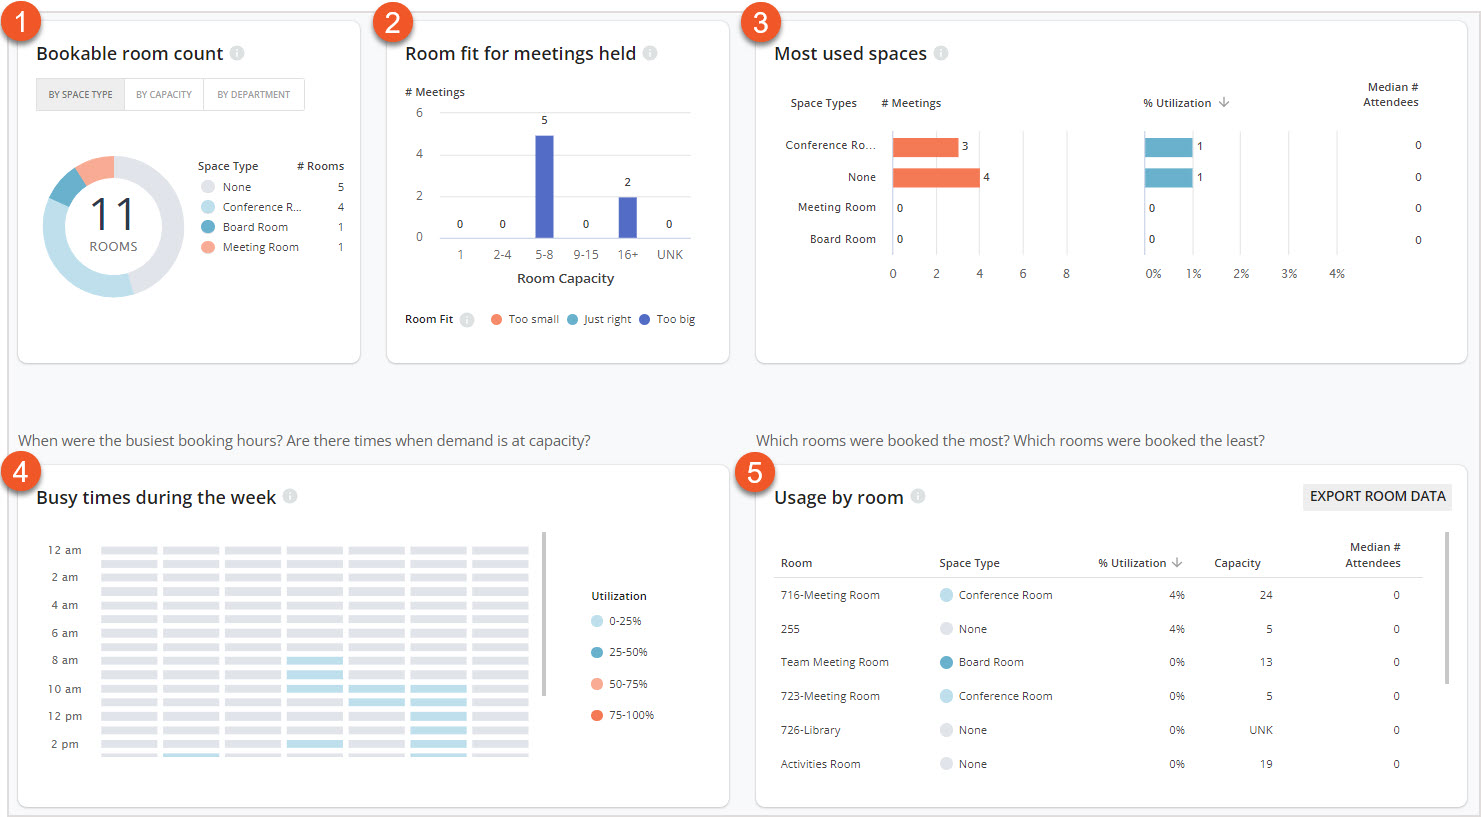Switch to the BY DEPARTMENT tab
The width and height of the screenshot is (1481, 817).
(x=253, y=93)
